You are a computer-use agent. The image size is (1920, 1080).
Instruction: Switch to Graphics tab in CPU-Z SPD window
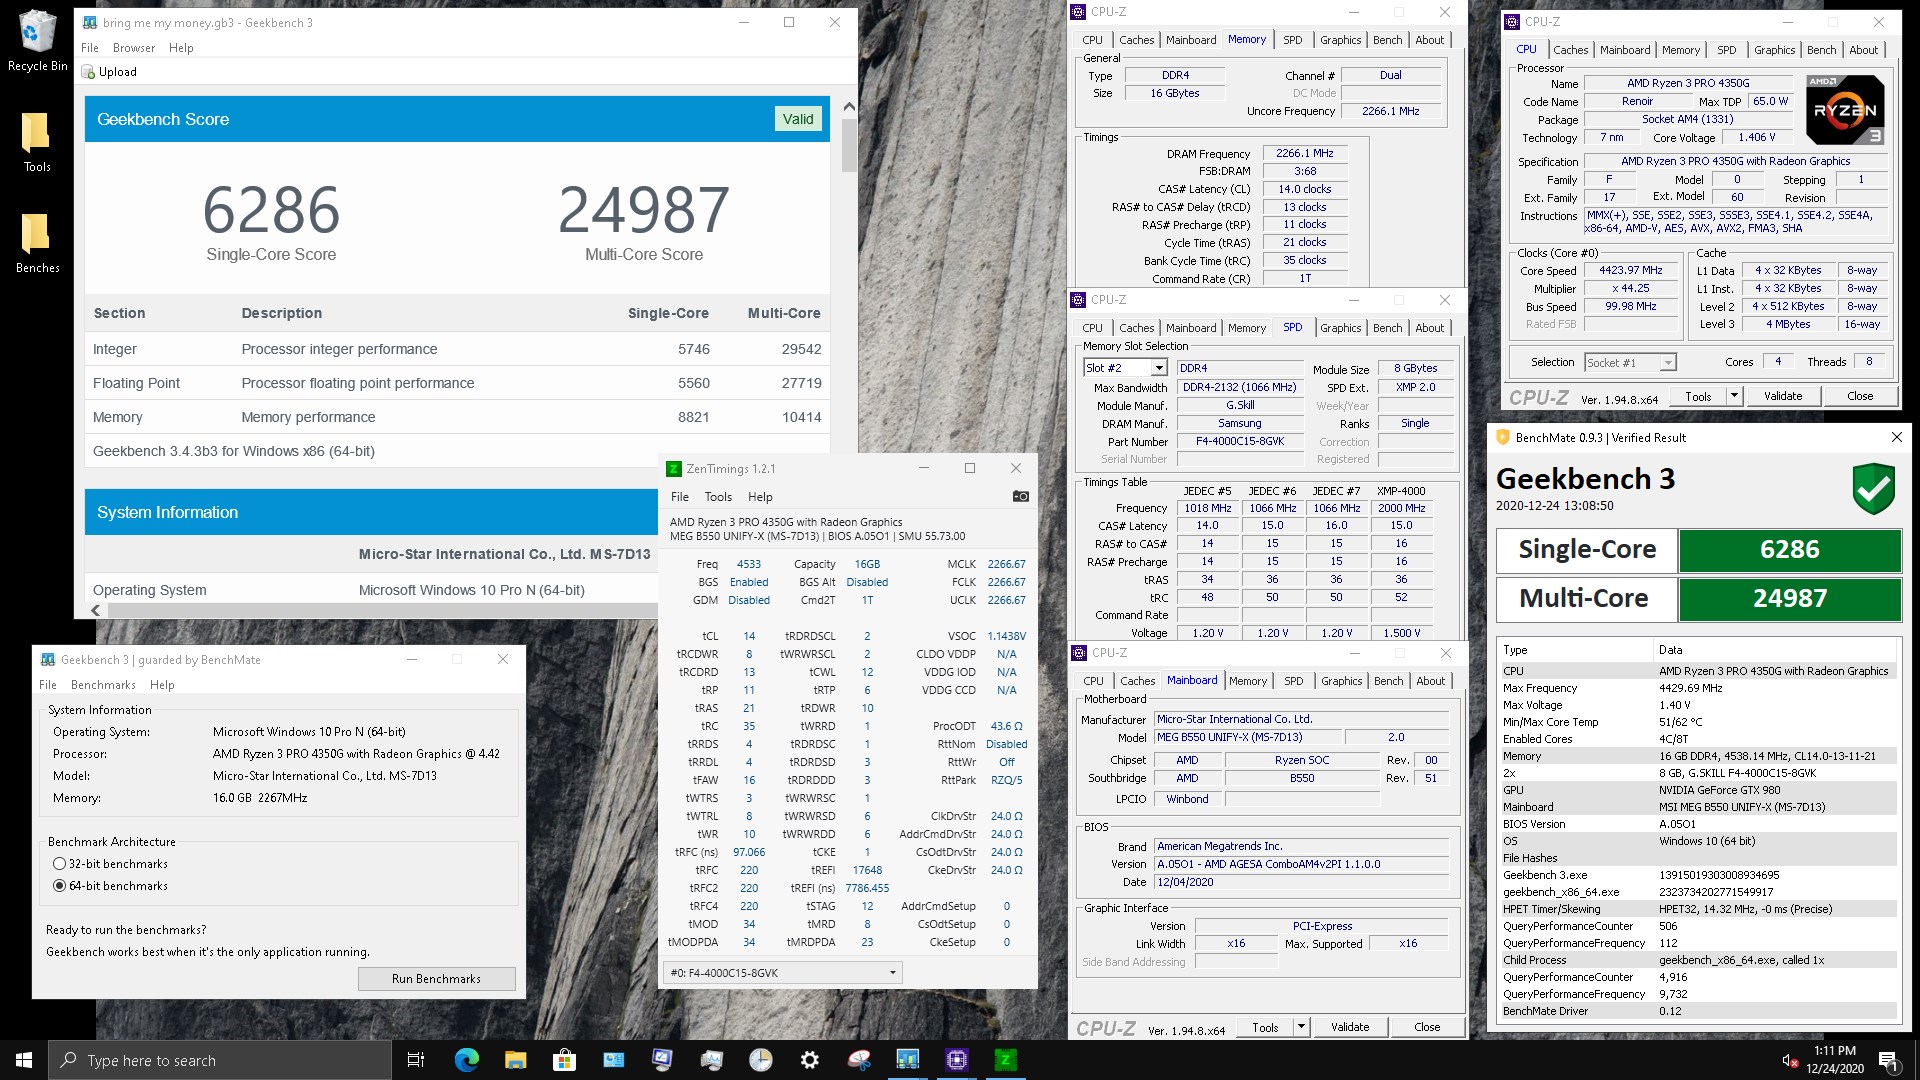1340,328
